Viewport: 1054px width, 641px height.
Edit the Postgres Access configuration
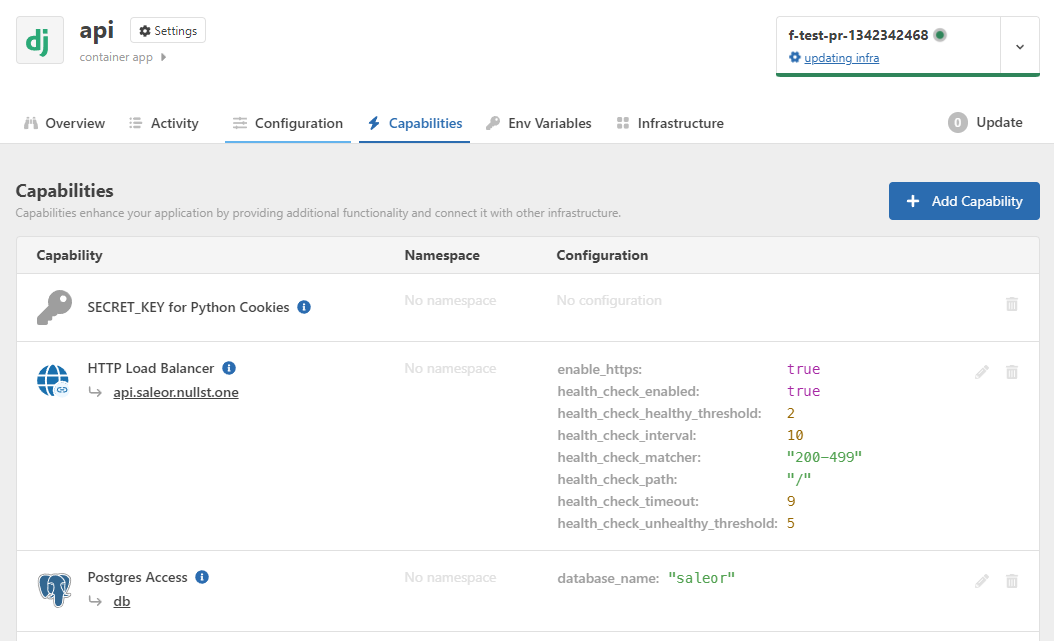[x=981, y=580]
